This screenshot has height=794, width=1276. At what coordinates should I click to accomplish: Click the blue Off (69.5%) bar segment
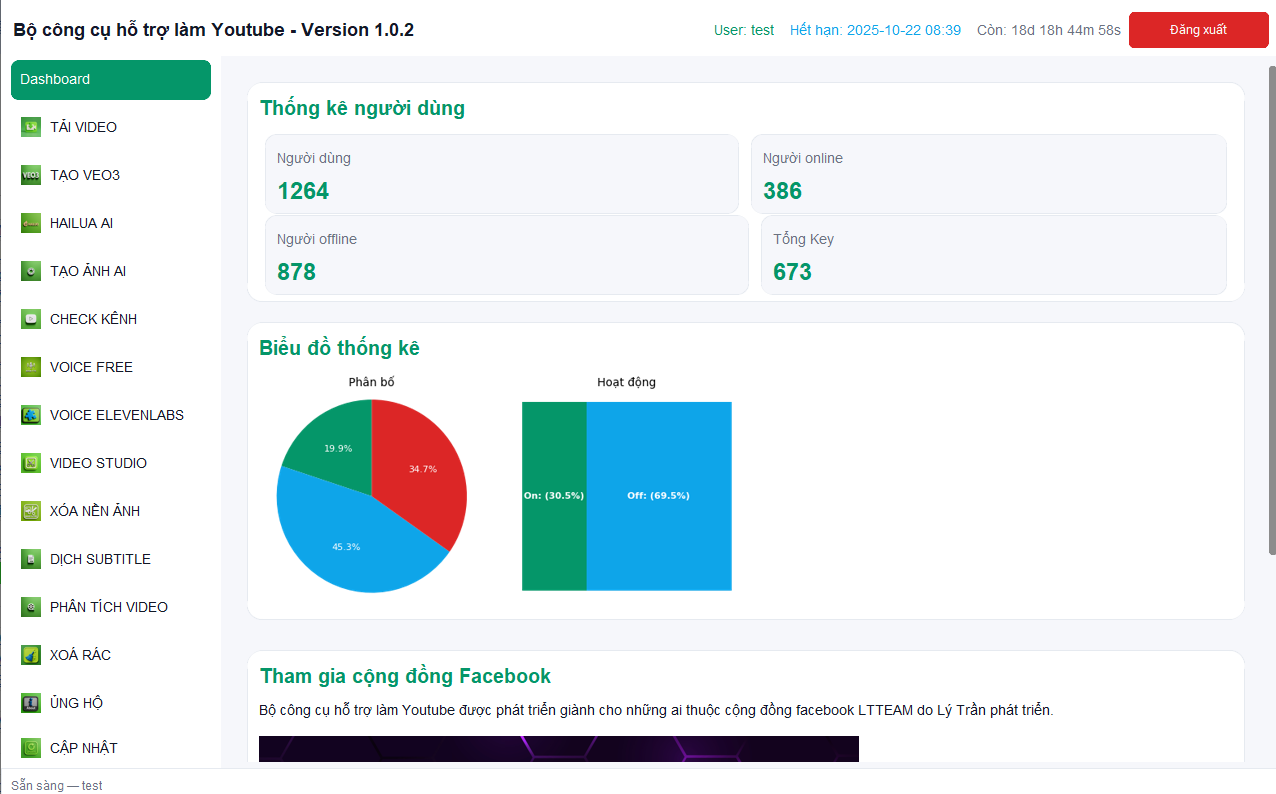658,496
